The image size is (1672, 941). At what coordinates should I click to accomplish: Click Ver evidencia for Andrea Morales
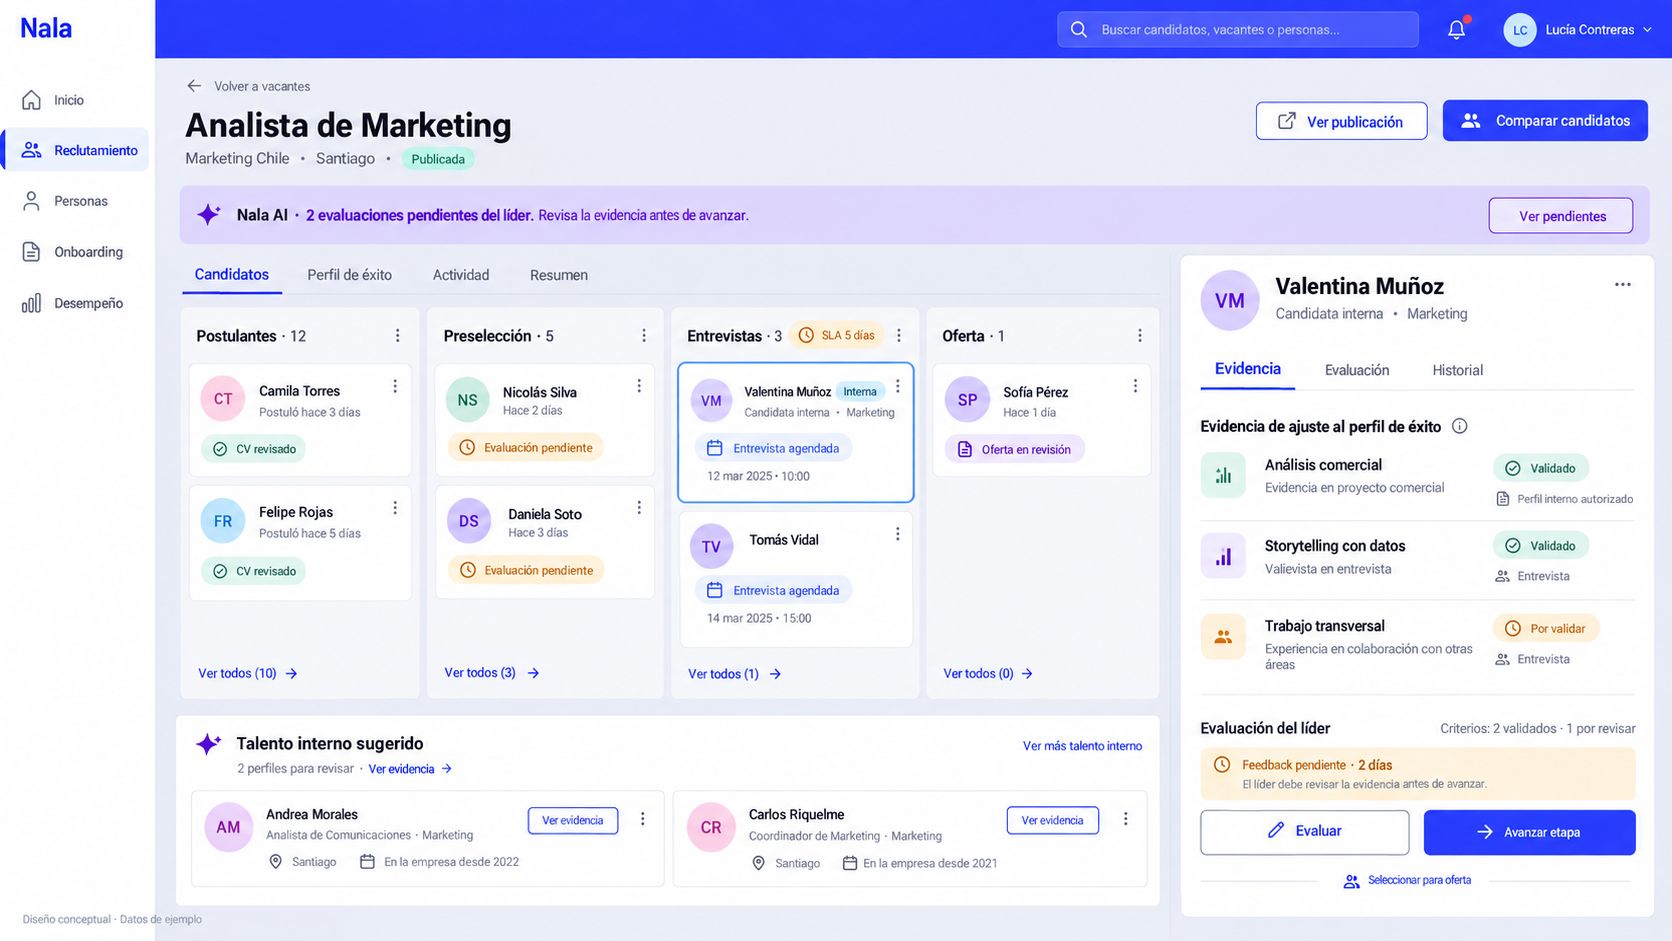pos(573,821)
